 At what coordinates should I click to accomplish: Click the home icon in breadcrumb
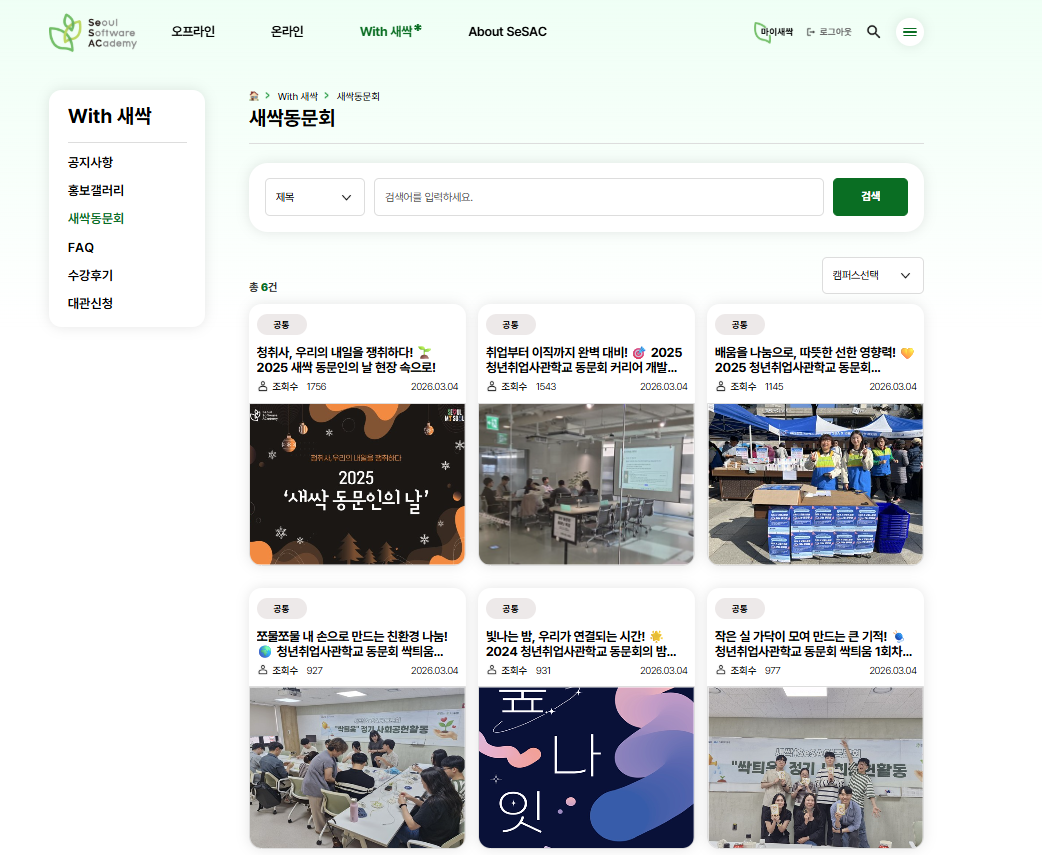coord(254,96)
